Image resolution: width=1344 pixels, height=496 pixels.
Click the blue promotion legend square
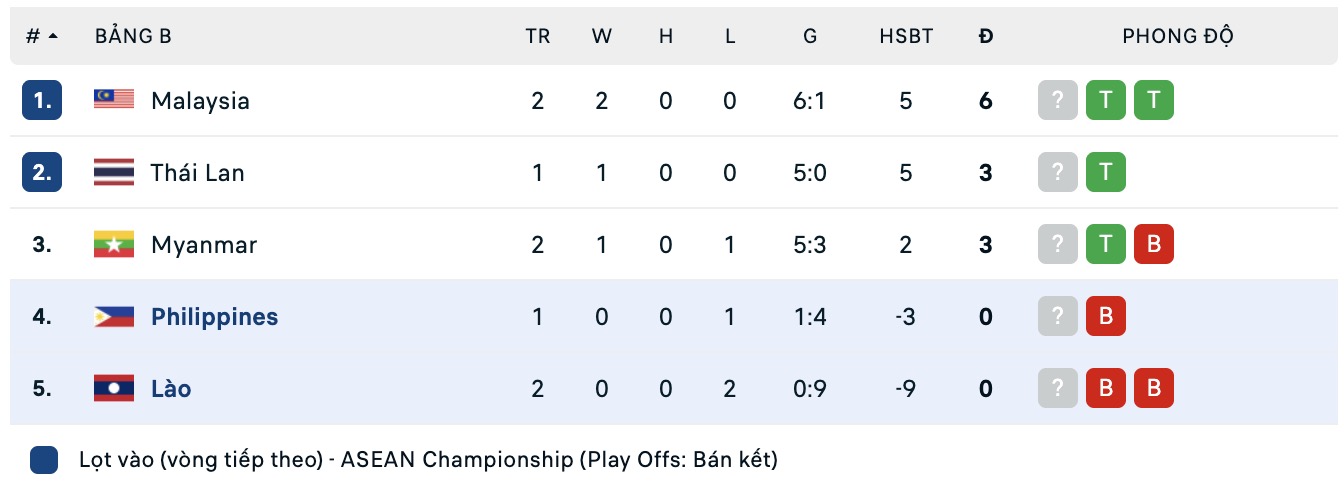44,460
